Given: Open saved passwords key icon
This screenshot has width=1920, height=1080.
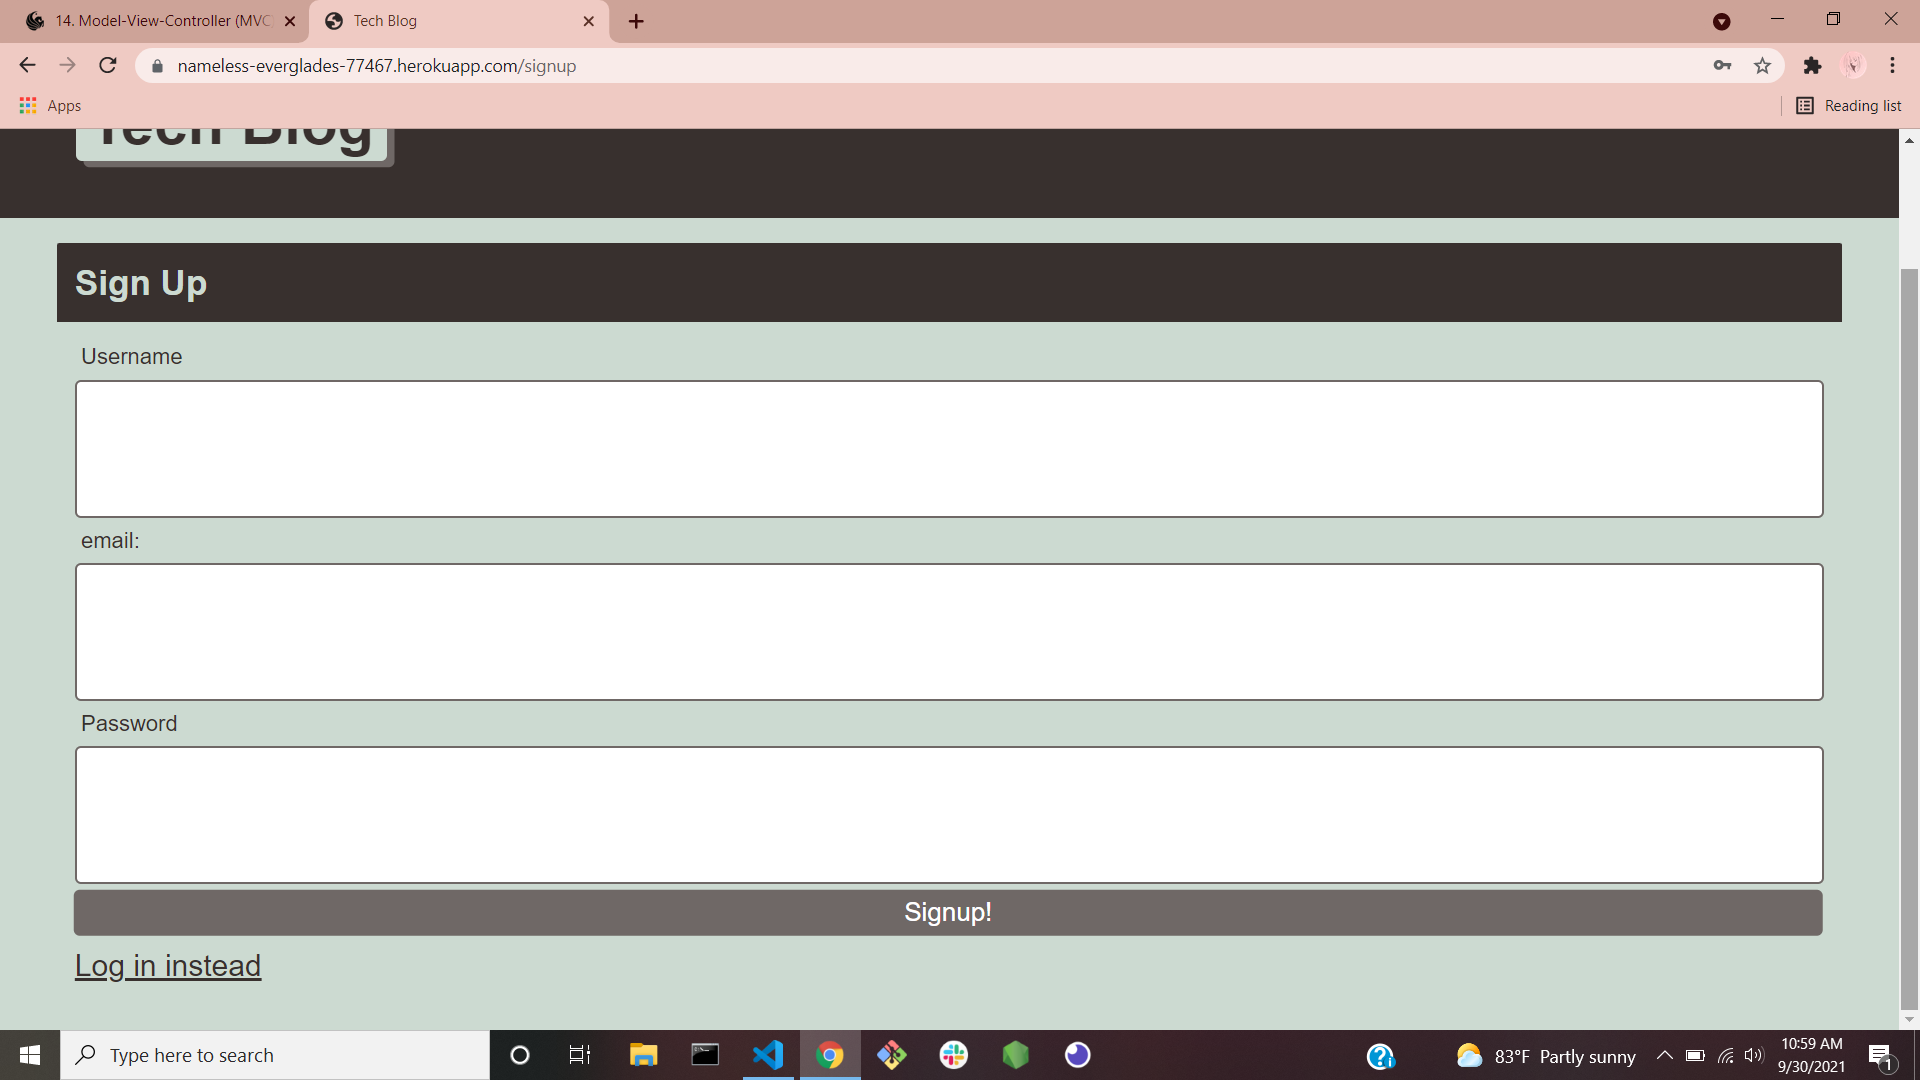Looking at the screenshot, I should (x=1722, y=66).
